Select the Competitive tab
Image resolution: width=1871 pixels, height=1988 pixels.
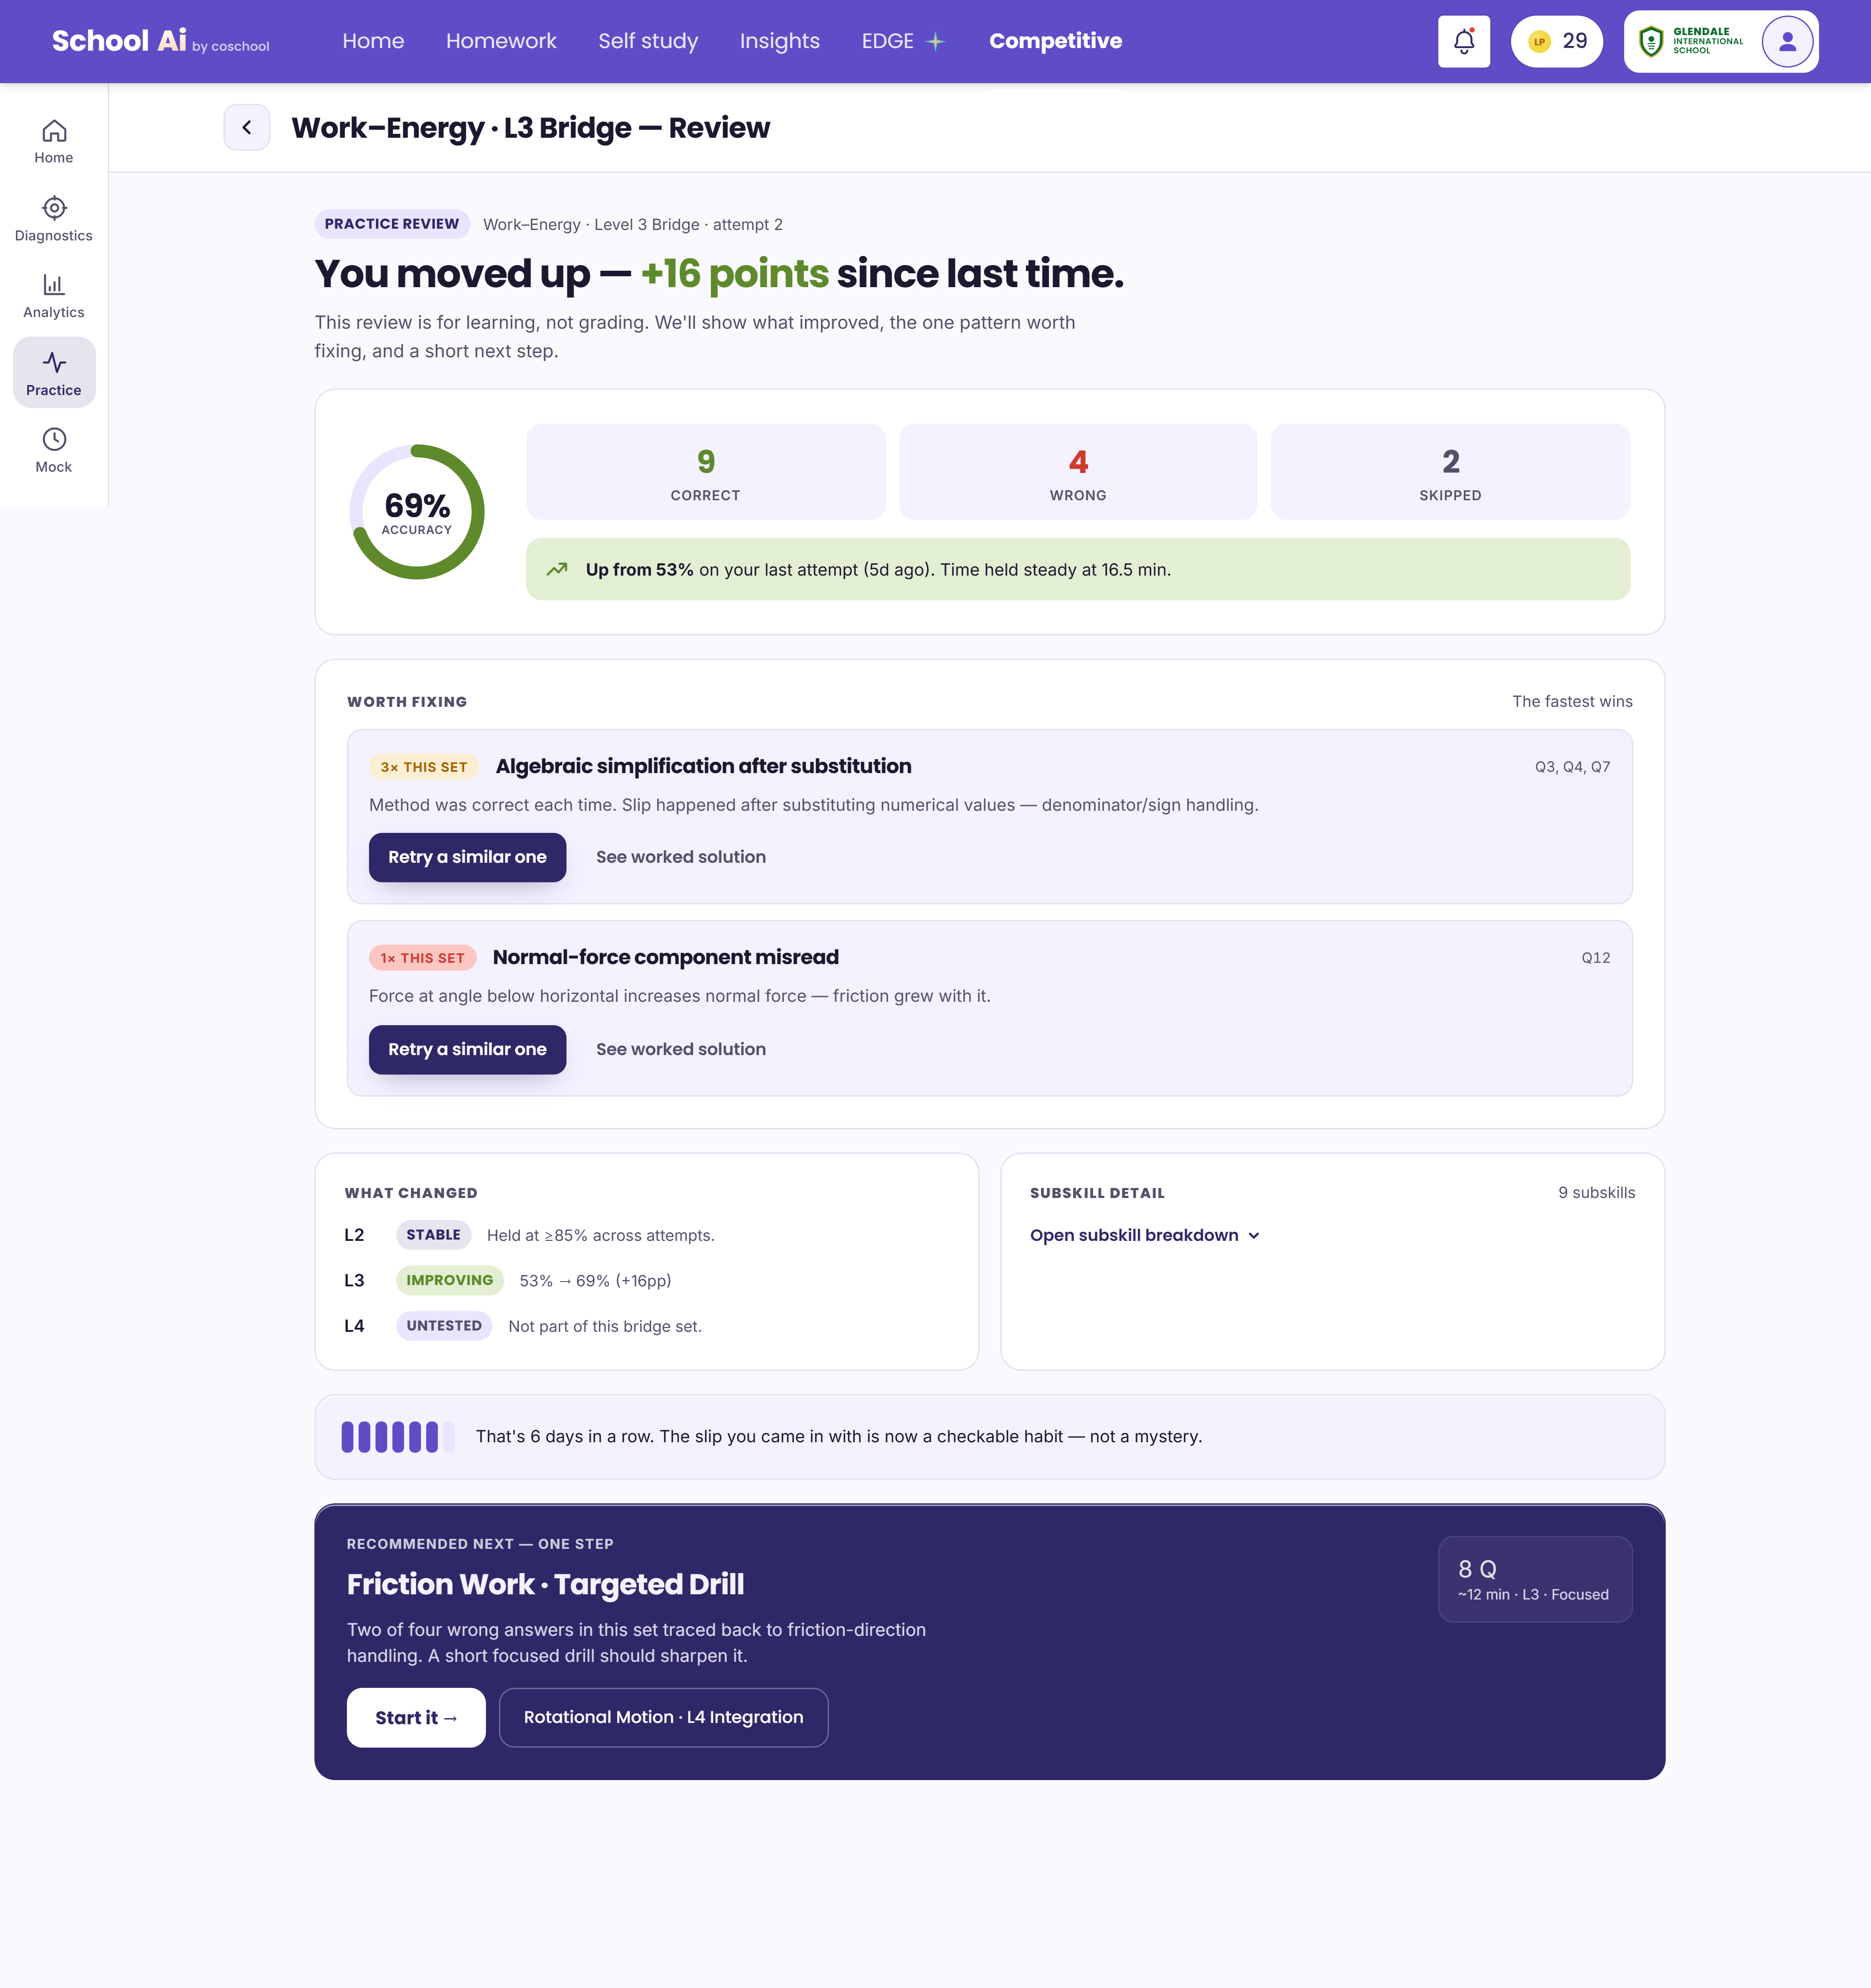[1056, 41]
